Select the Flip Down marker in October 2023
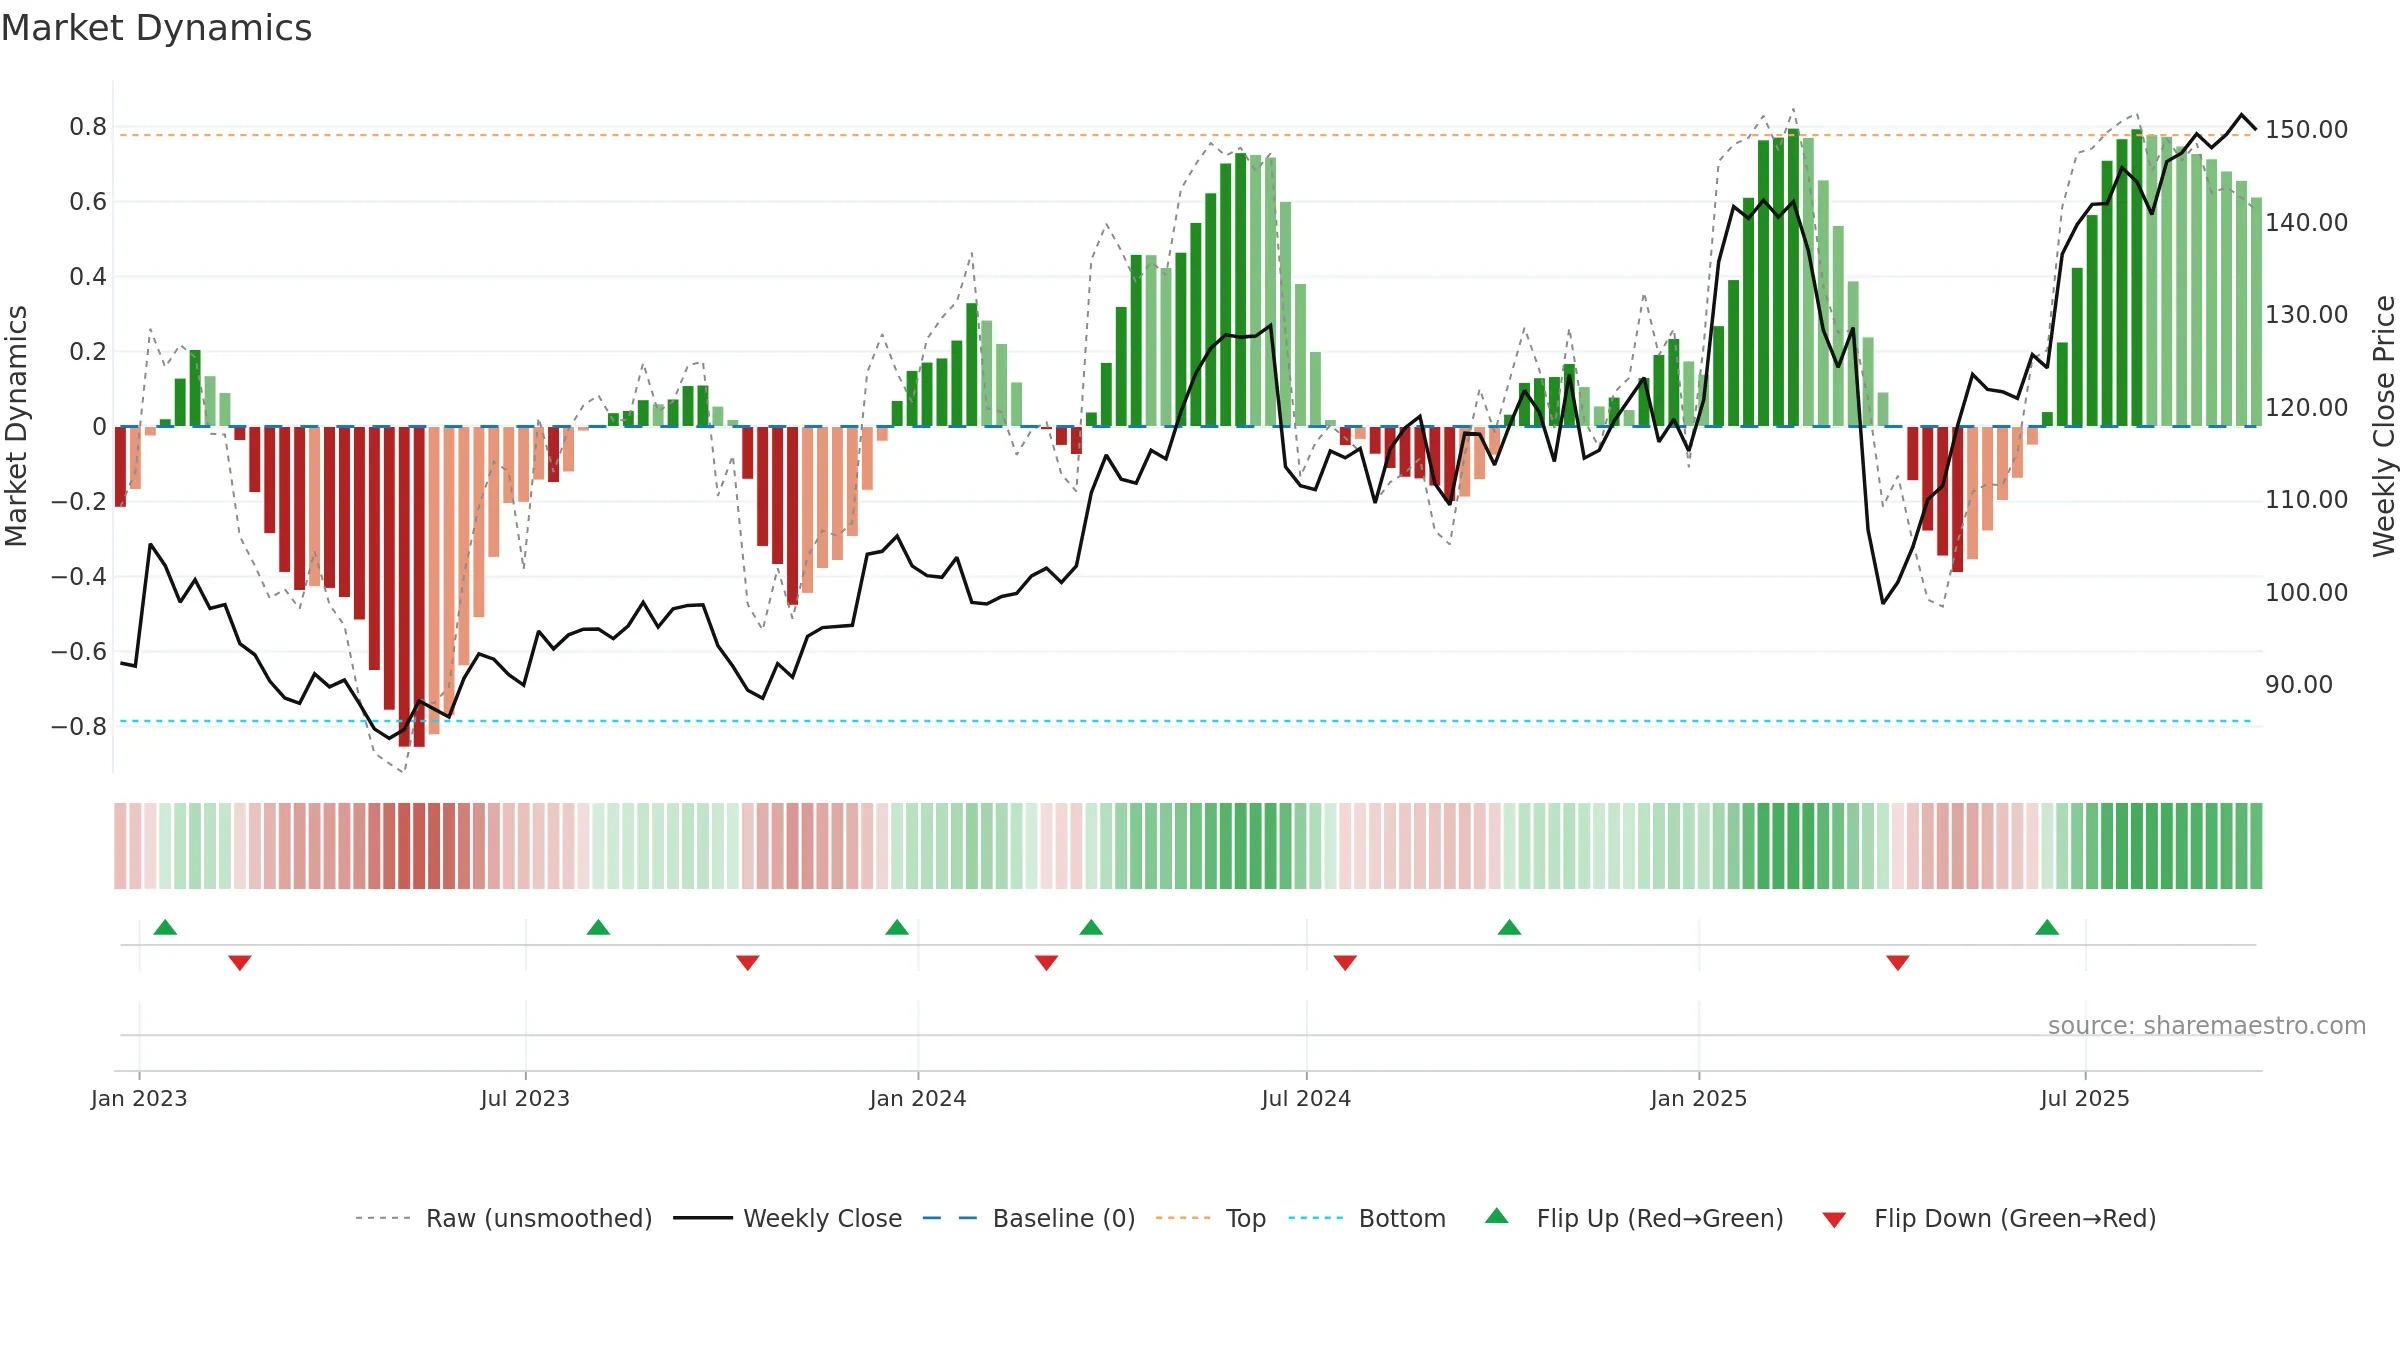 (x=748, y=963)
